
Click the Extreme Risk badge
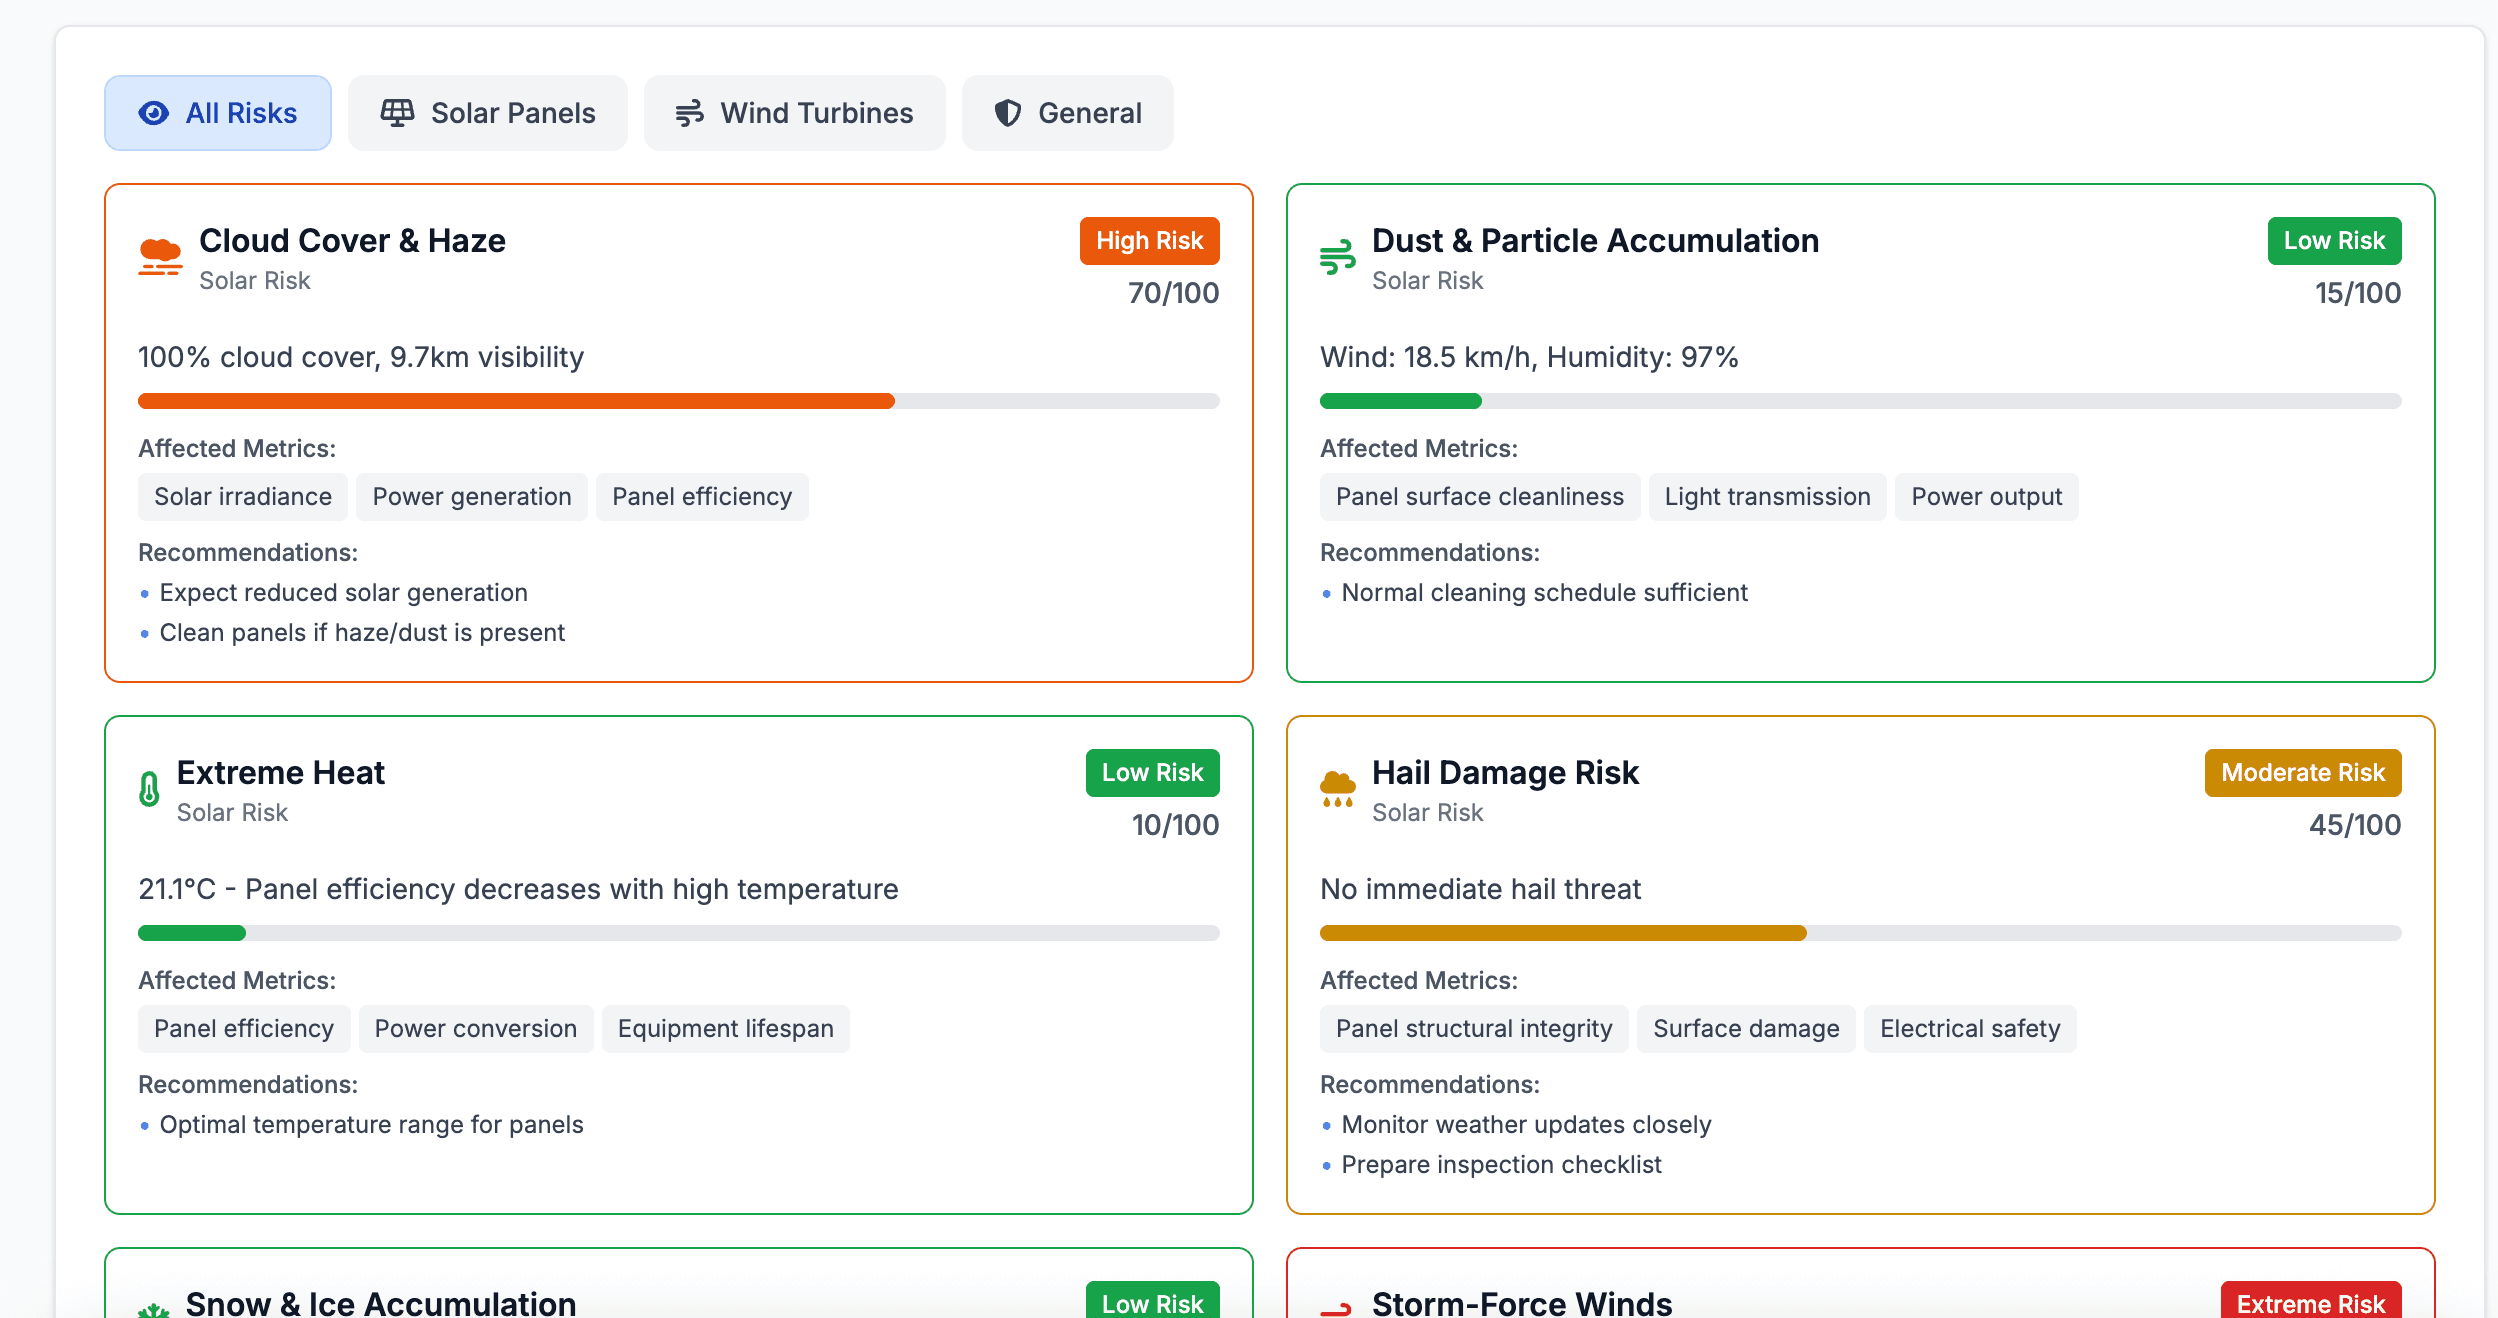pos(2312,1300)
